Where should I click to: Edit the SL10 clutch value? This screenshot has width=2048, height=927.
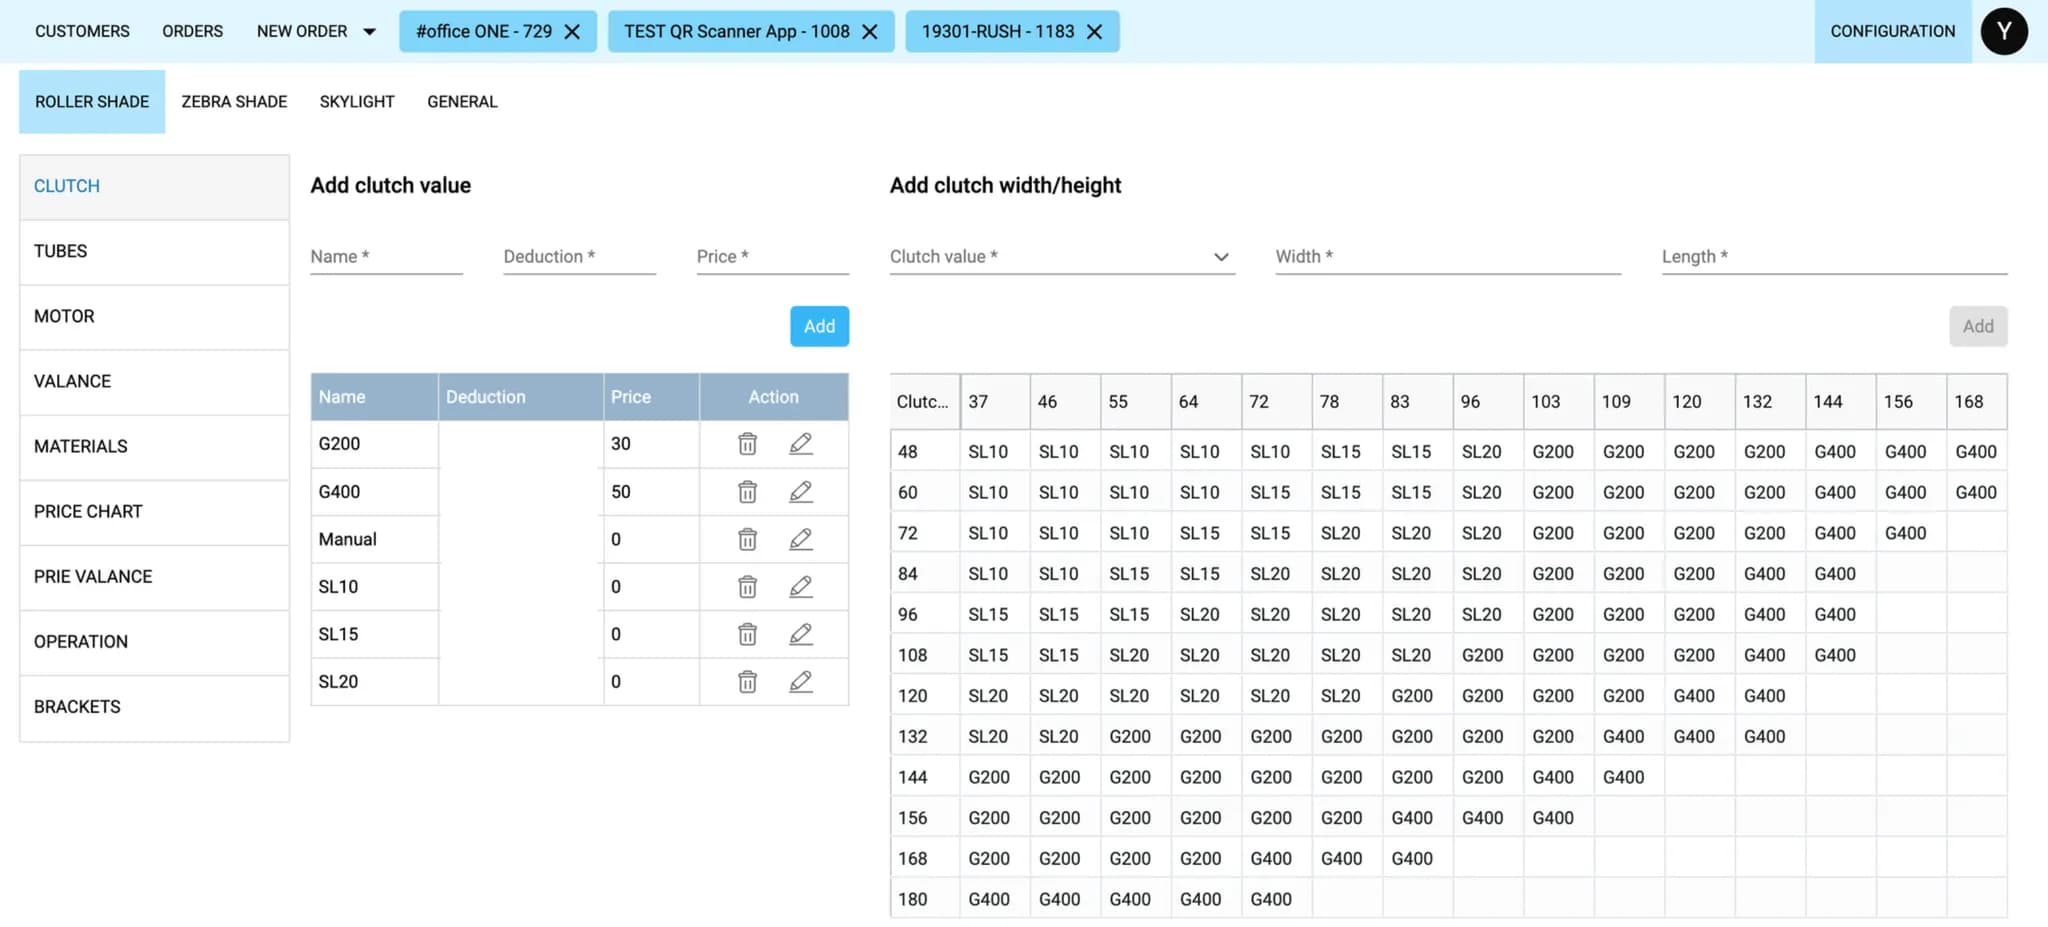801,587
